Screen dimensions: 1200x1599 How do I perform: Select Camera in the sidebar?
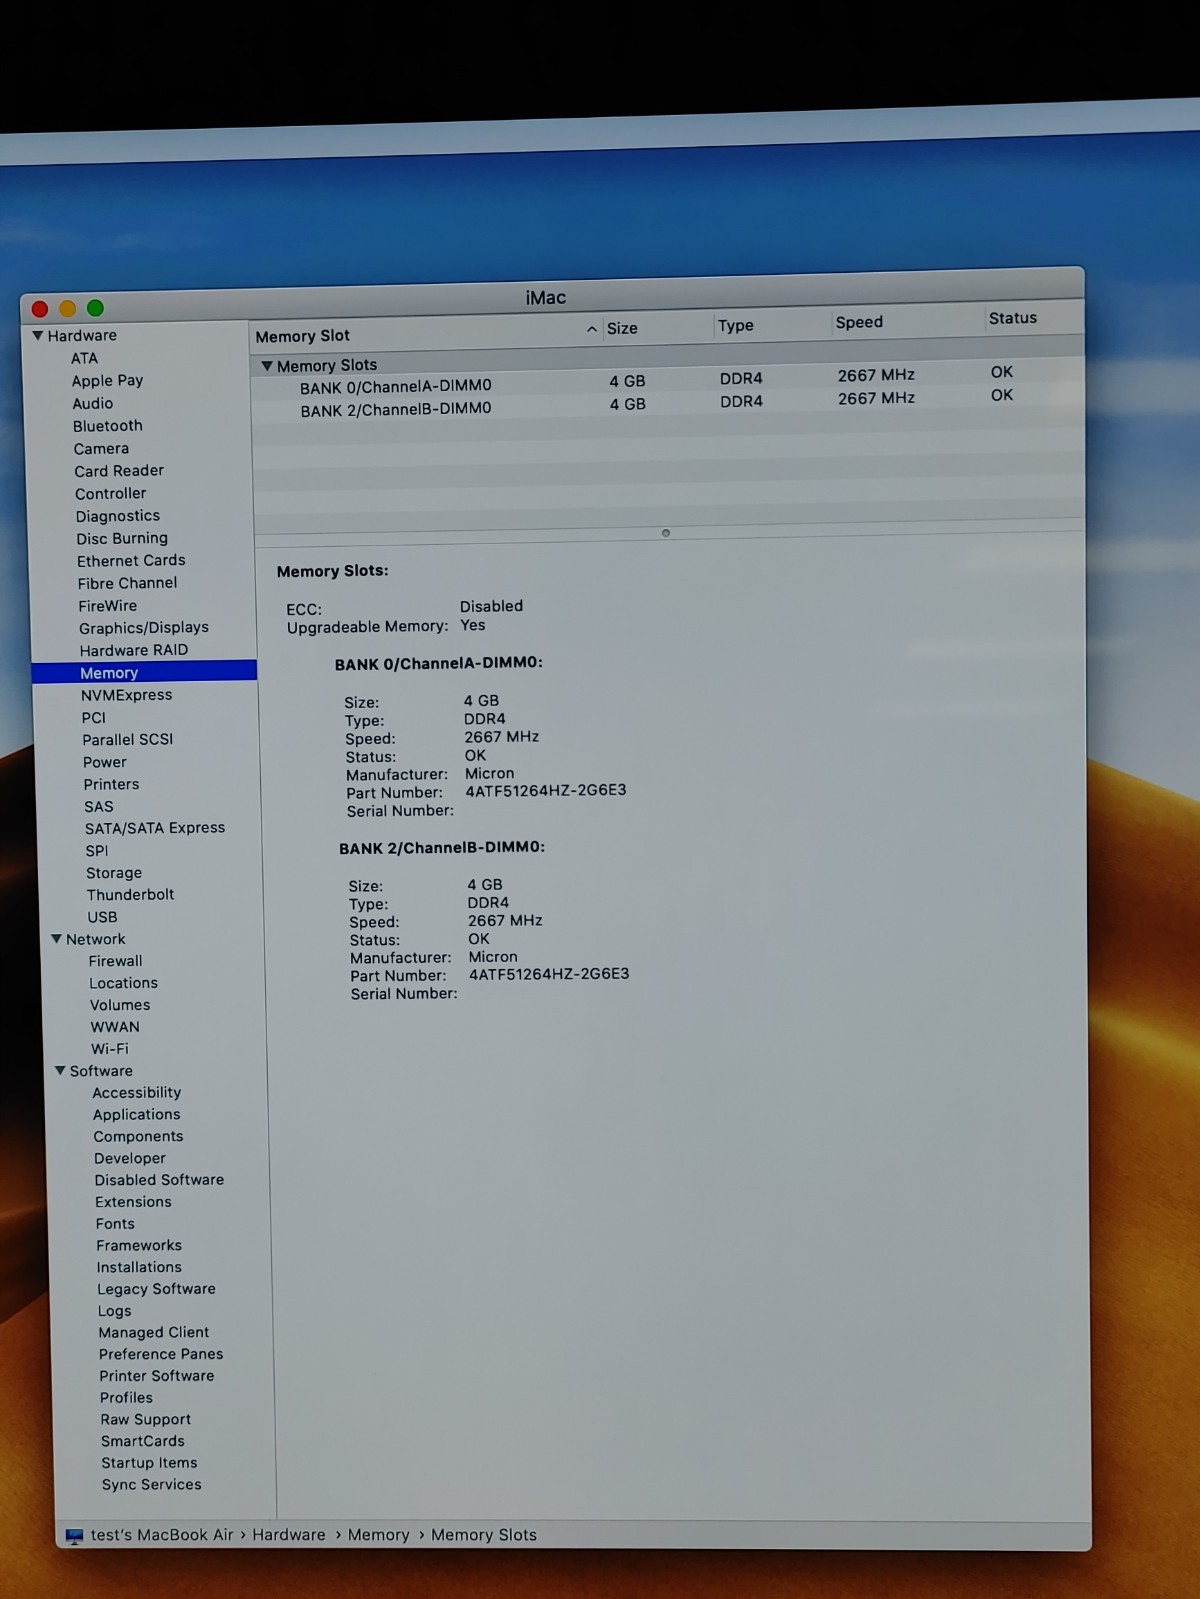[x=101, y=449]
